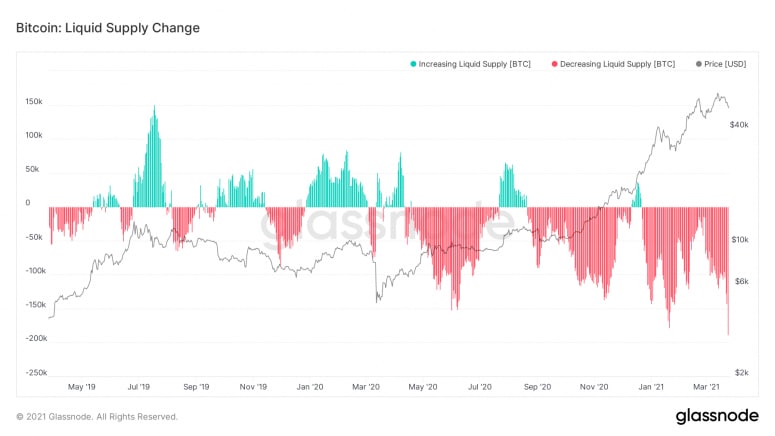The image size is (775, 436).
Task: Select the Jan '21 date label
Action: pos(652,386)
